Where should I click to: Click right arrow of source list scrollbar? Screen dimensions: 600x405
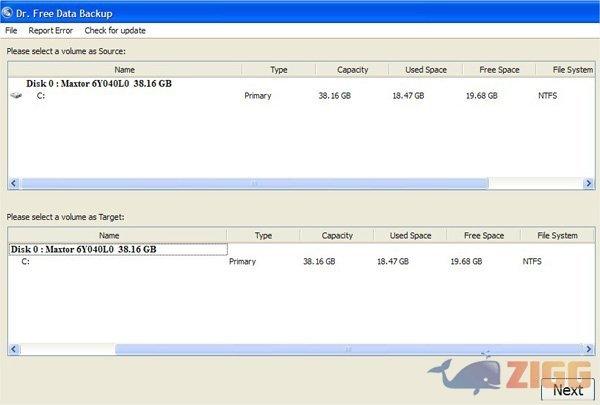[x=588, y=184]
